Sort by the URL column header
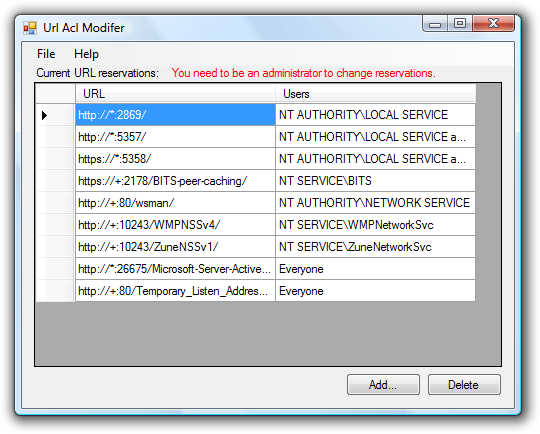Viewport: 540px width, 434px height. (x=175, y=94)
